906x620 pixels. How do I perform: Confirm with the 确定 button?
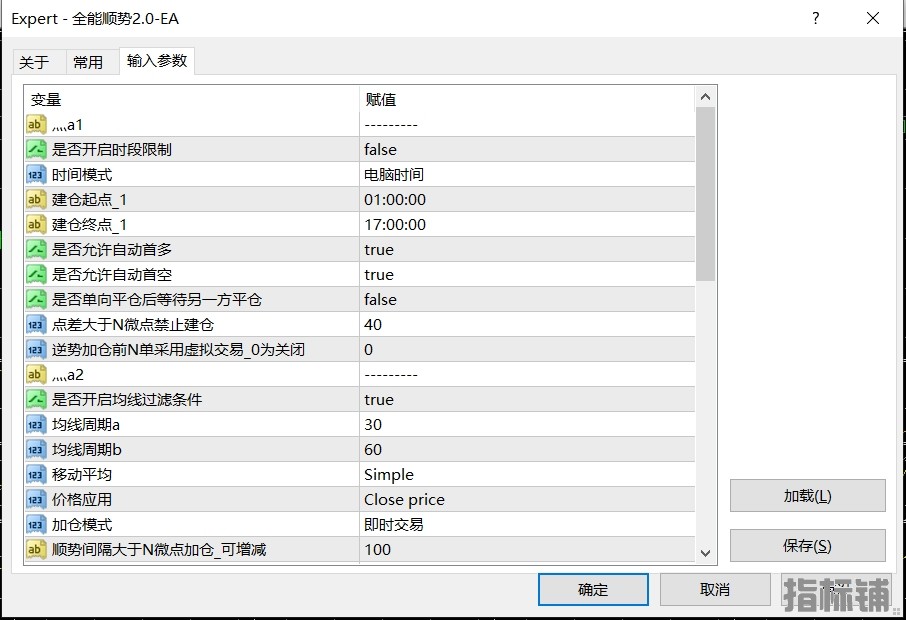593,589
